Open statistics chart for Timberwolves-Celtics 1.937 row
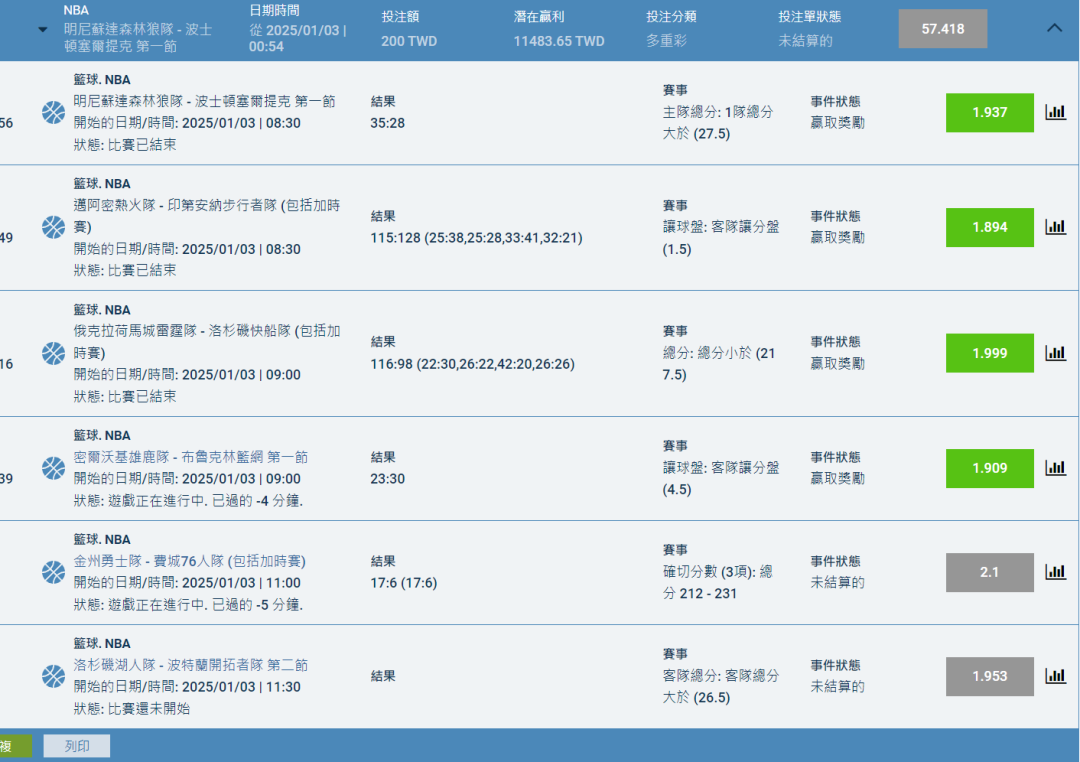This screenshot has height=762, width=1080. click(1055, 112)
